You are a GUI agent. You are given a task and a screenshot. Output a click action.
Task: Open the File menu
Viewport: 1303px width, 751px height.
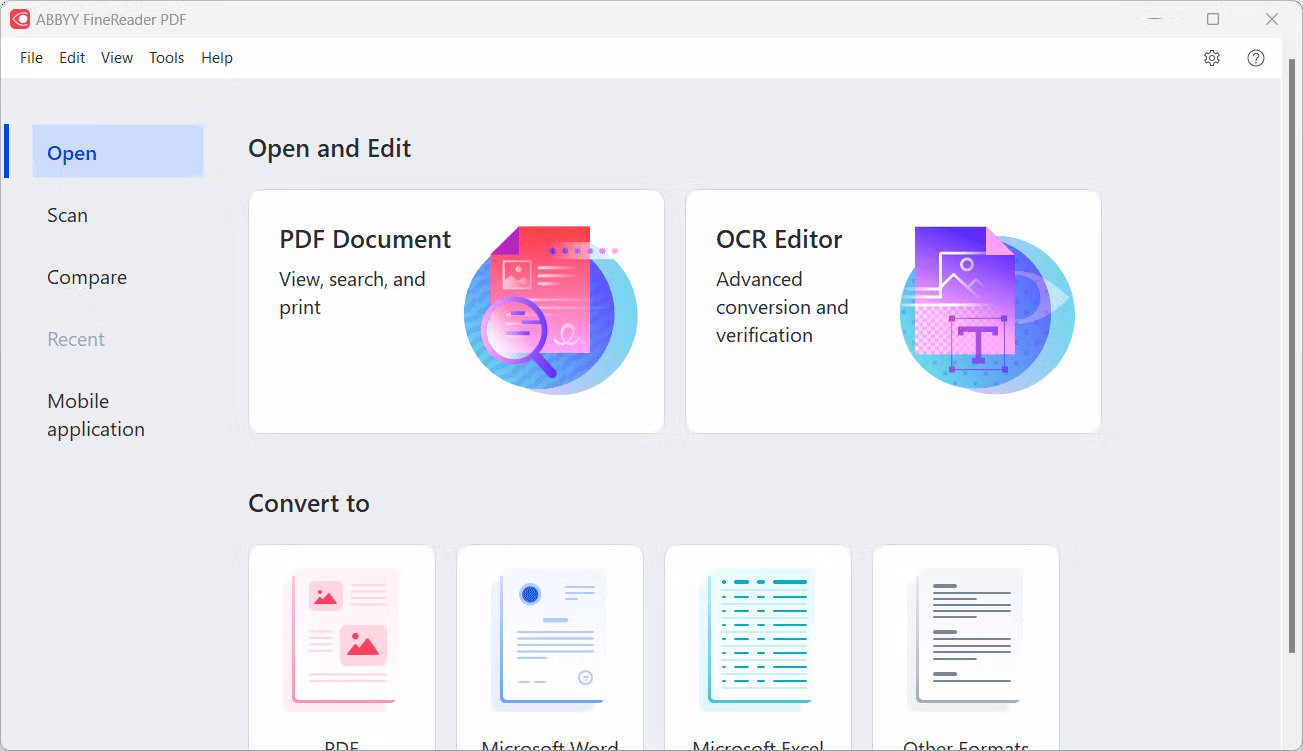[x=32, y=58]
